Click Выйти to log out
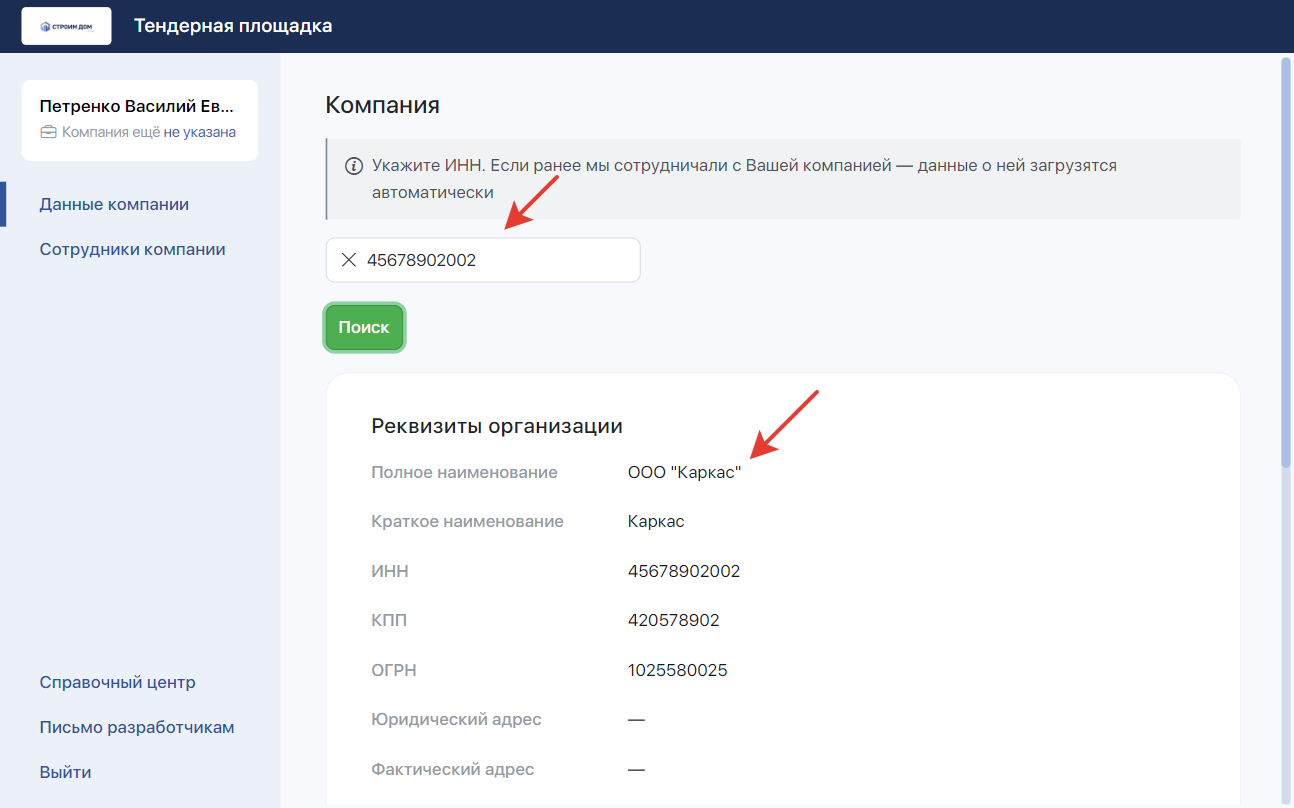Viewport: 1294px width, 808px height. tap(65, 772)
